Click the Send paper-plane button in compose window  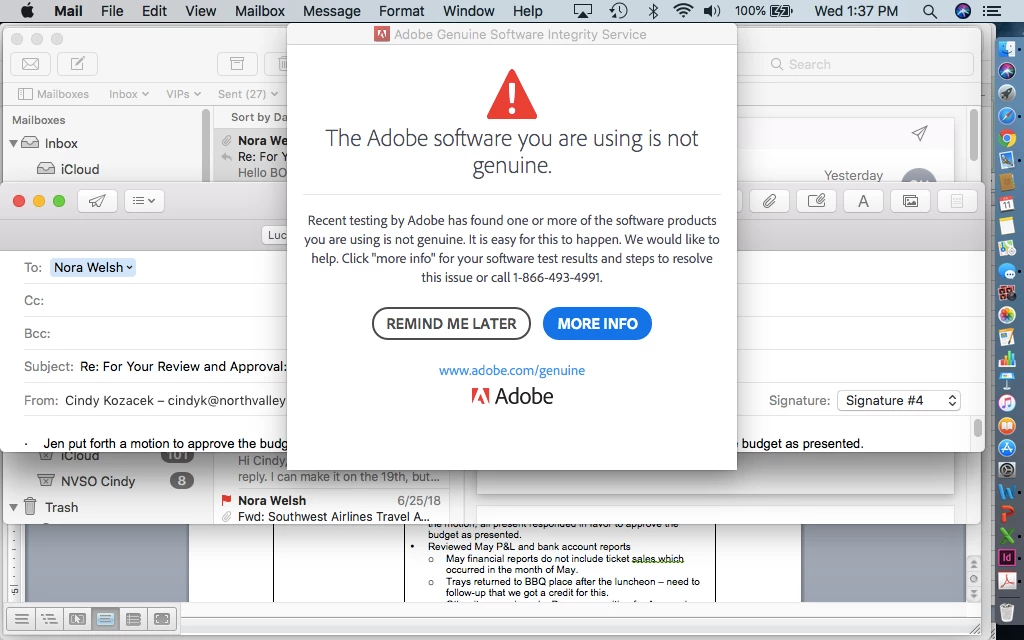tap(97, 200)
